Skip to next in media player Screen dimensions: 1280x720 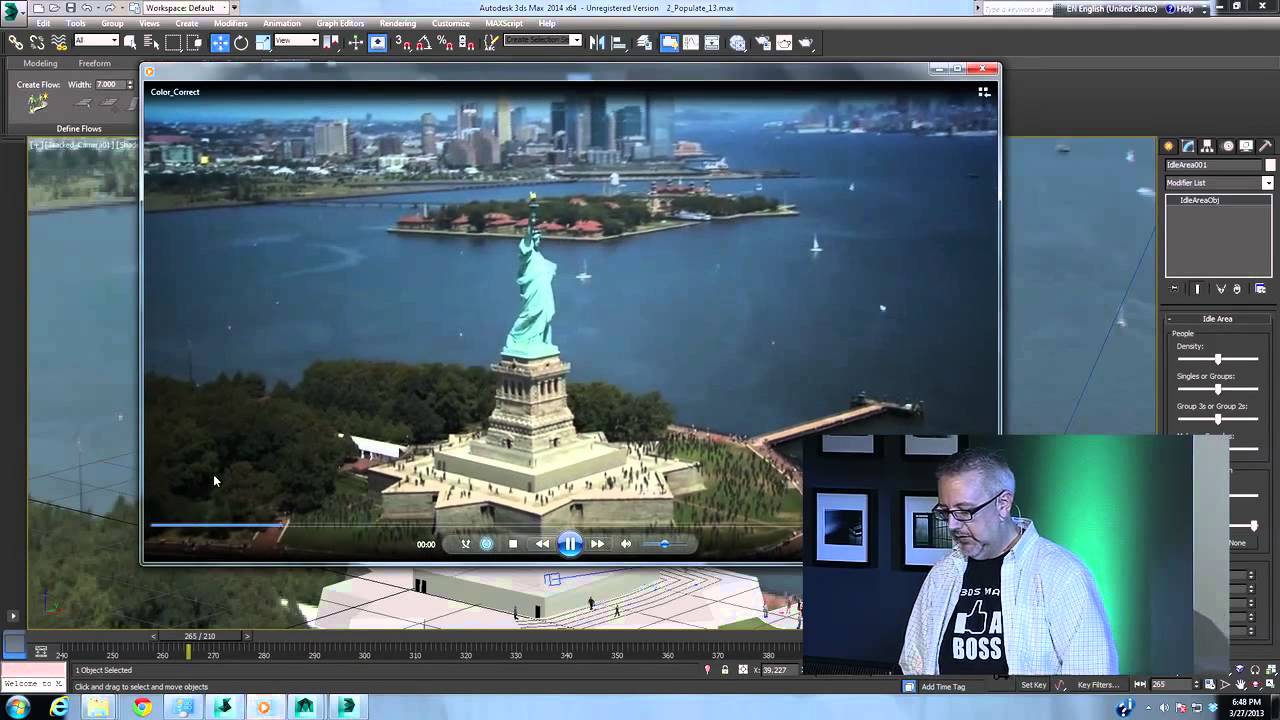coord(597,544)
